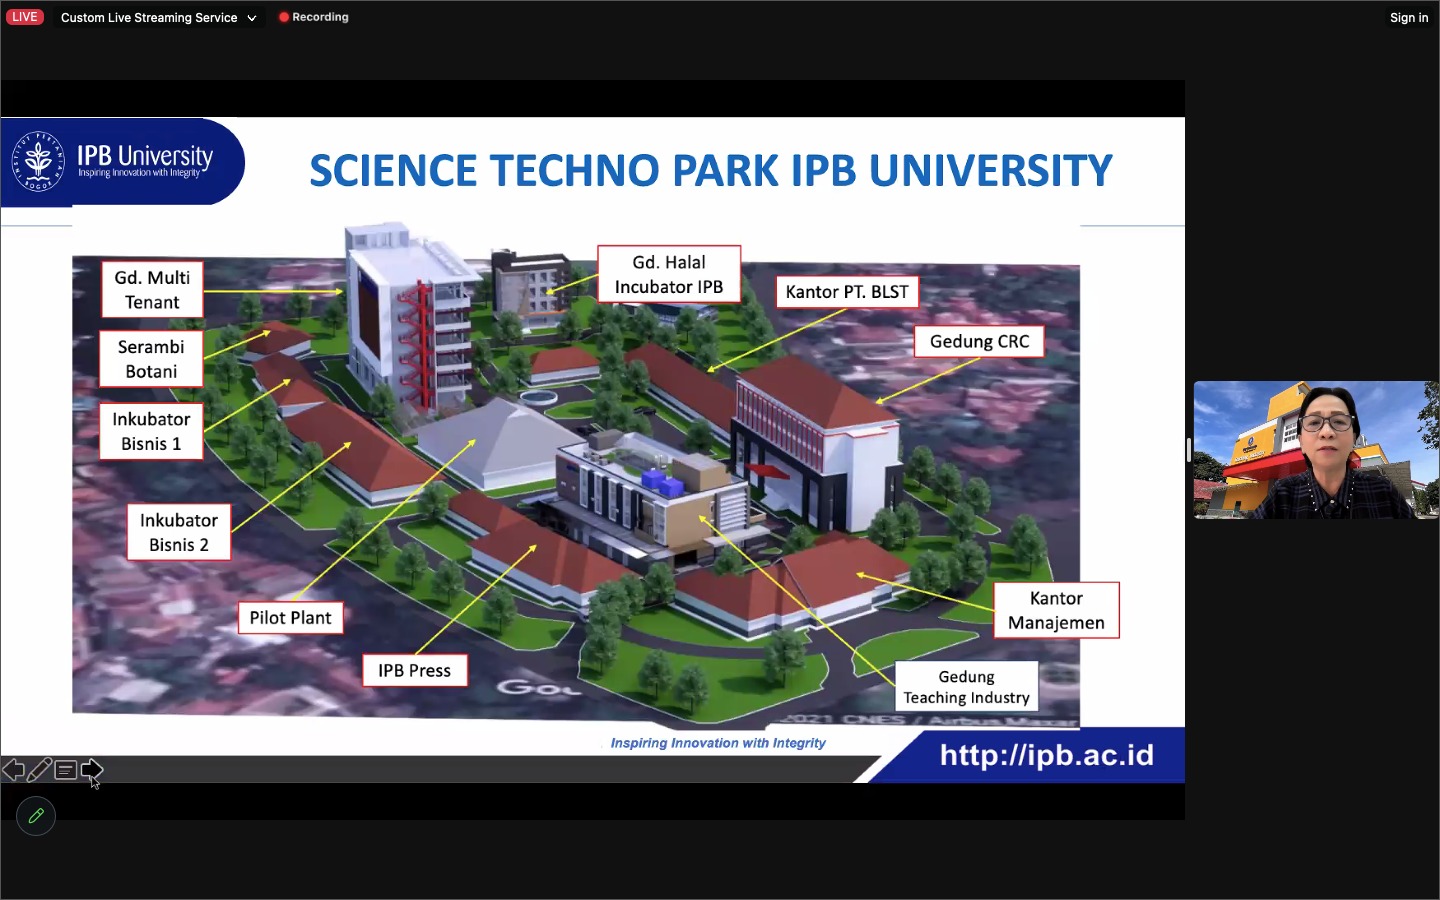Select the pencil annotation tool in the toolbar
The image size is (1440, 900).
tap(40, 769)
